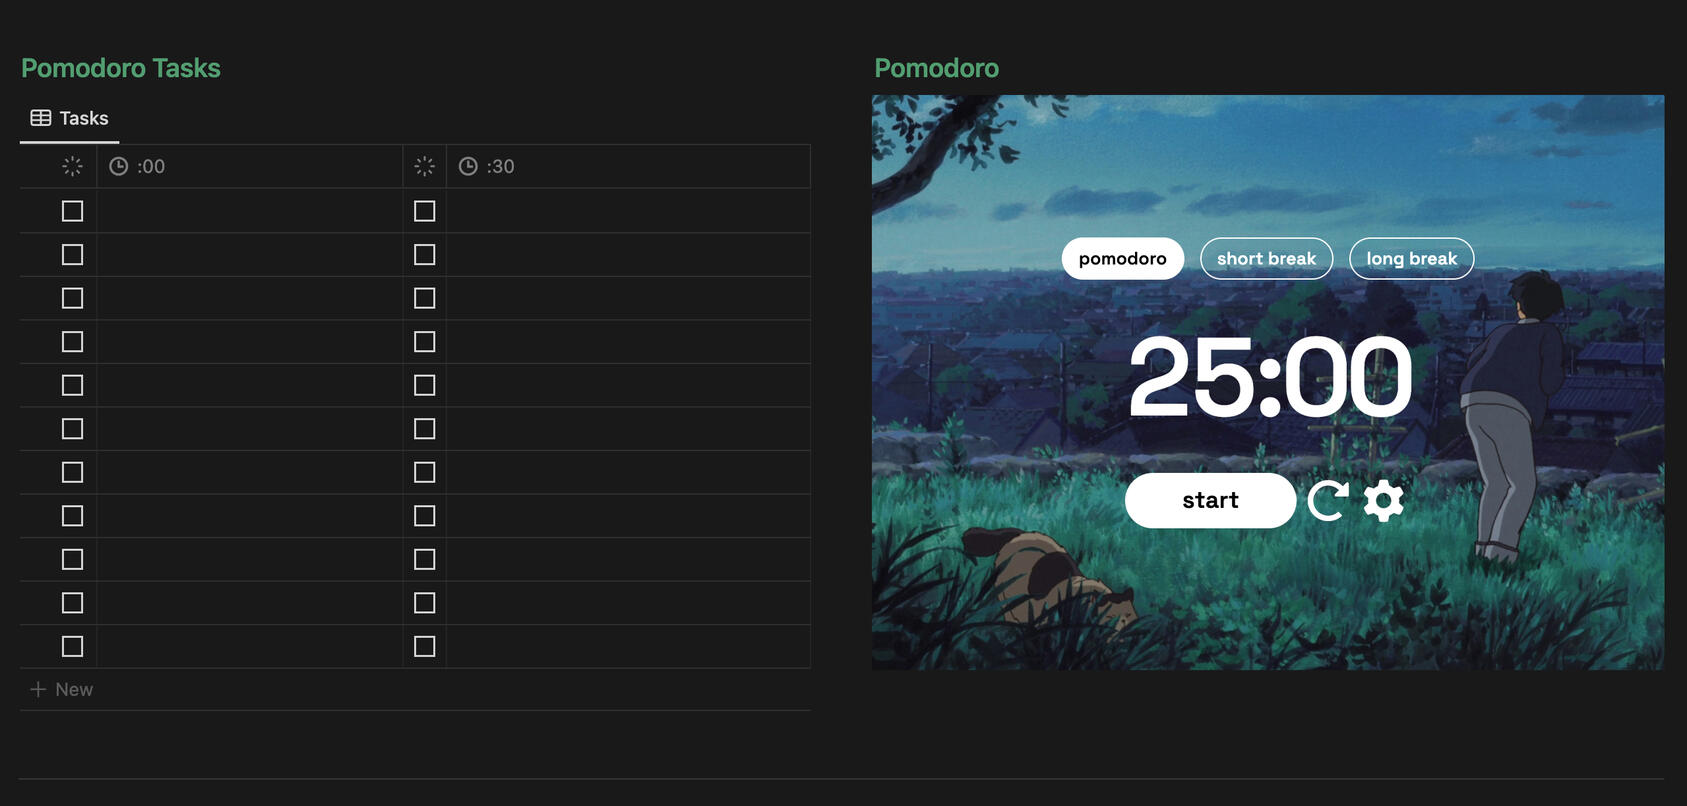Select the pomodoro mode pill
The height and width of the screenshot is (806, 1687).
pyautogui.click(x=1122, y=258)
